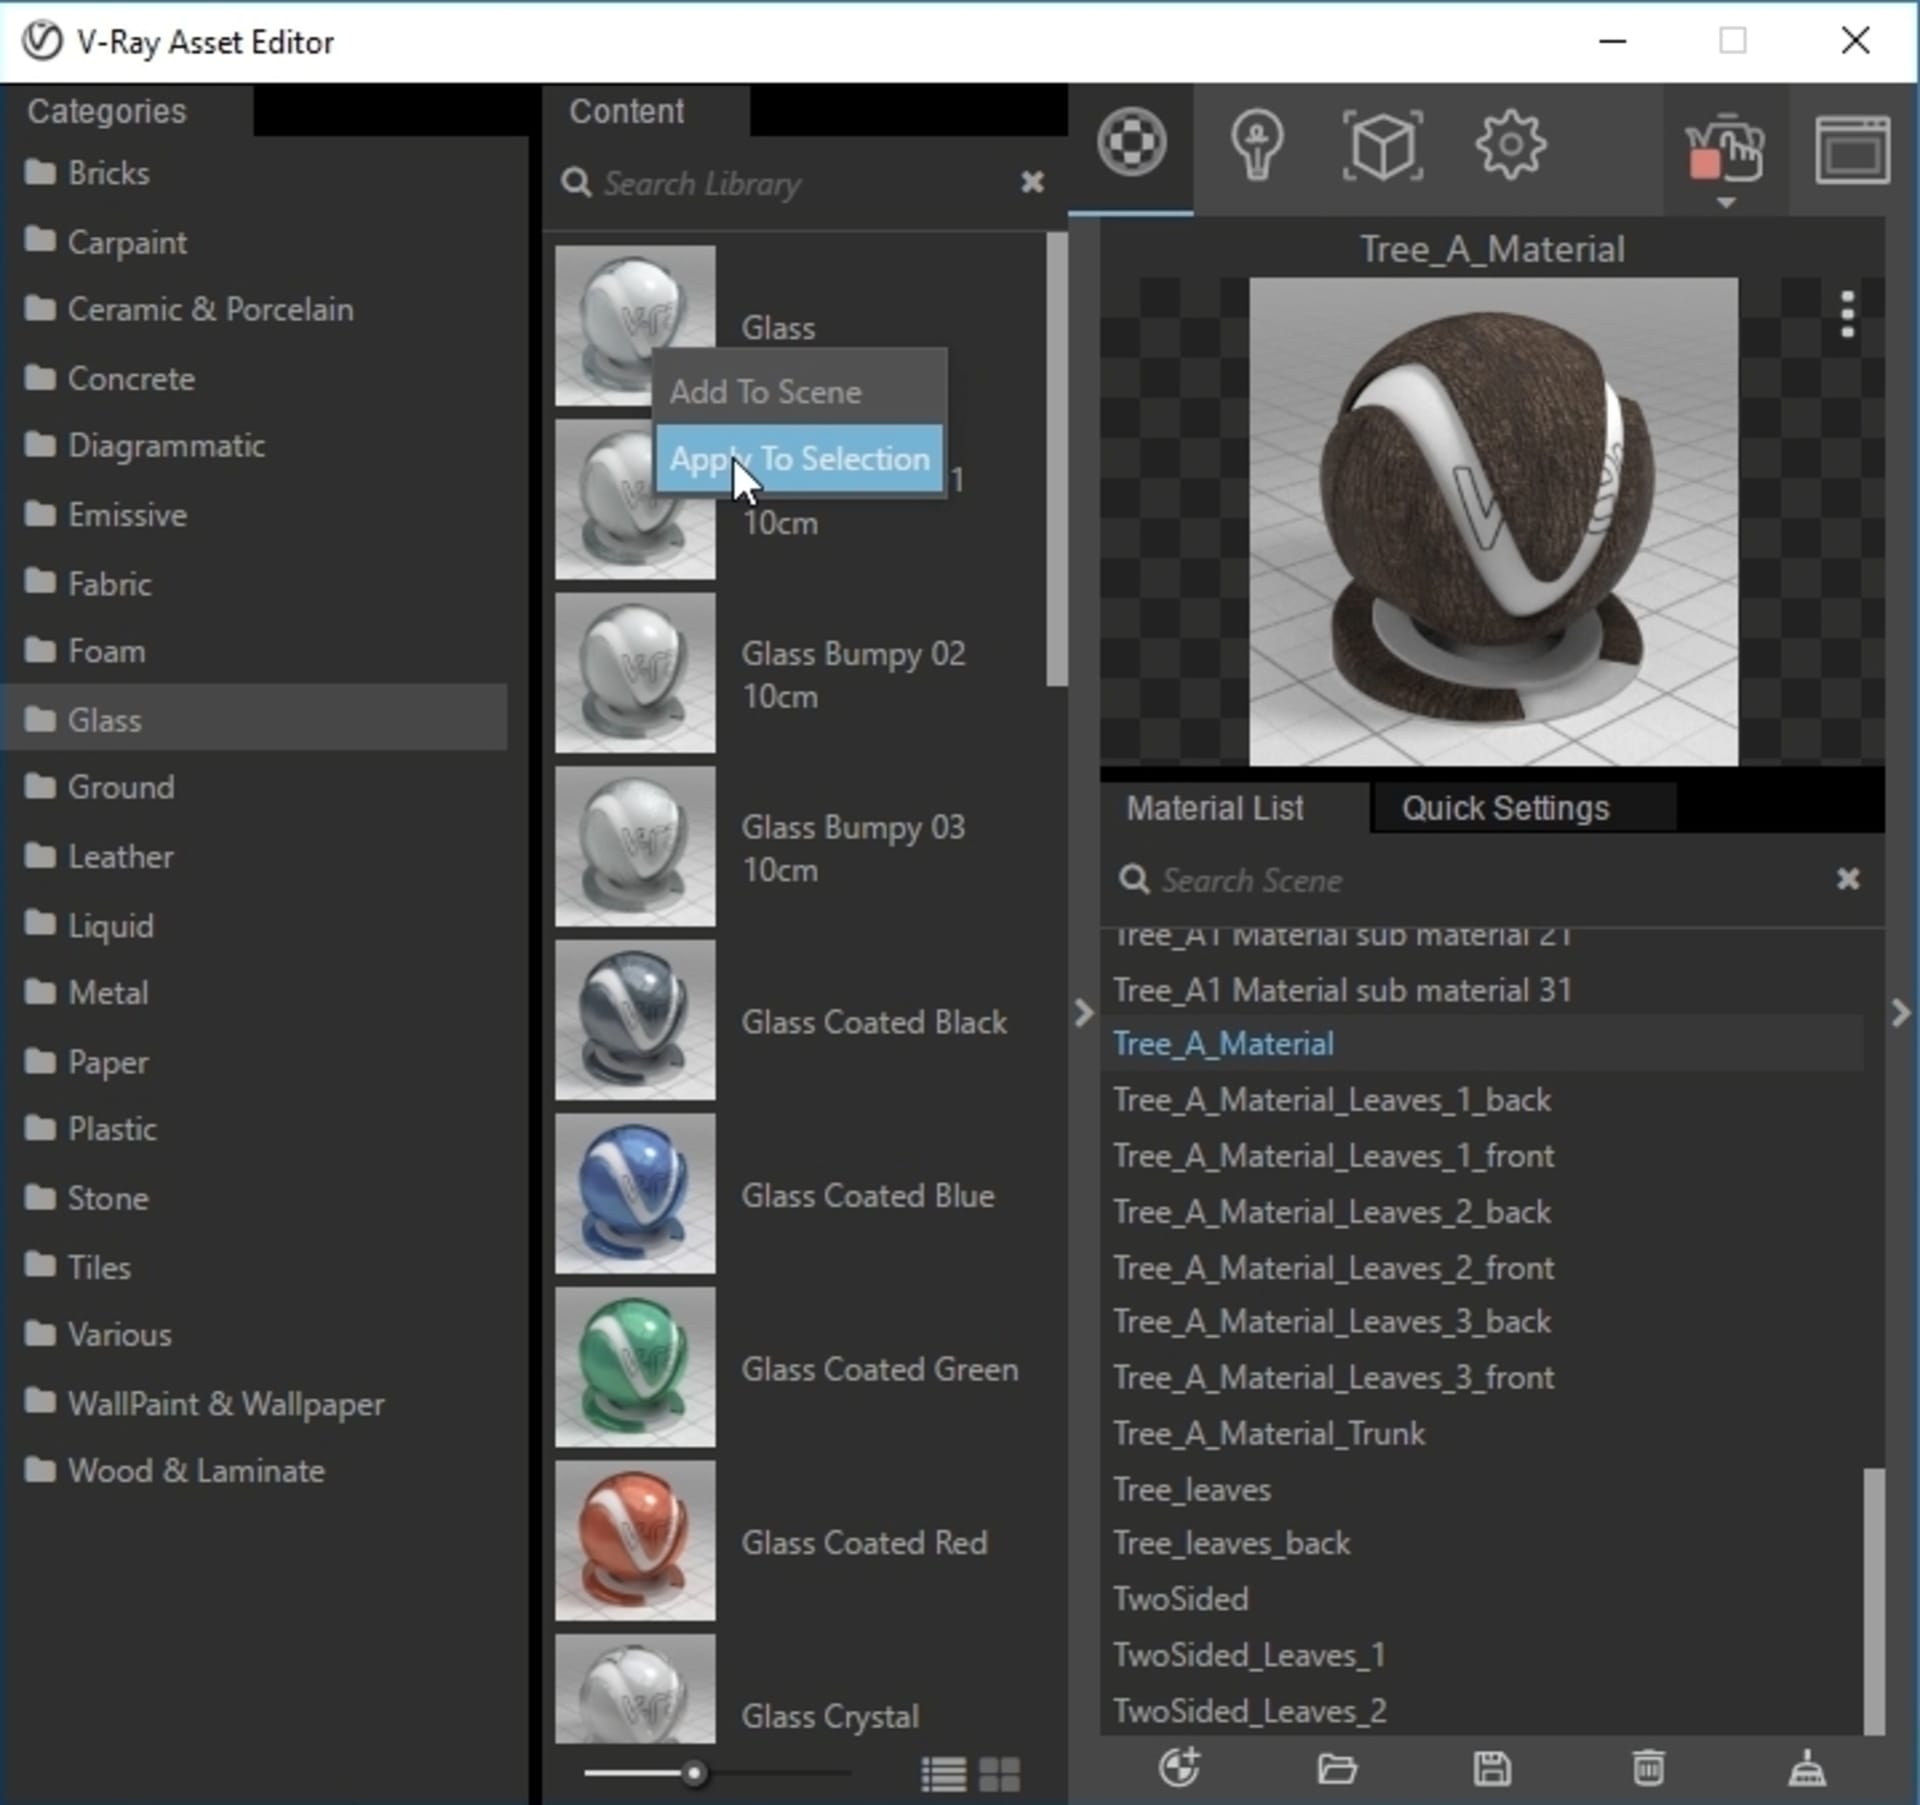Open the Emissive category folder

click(x=106, y=514)
